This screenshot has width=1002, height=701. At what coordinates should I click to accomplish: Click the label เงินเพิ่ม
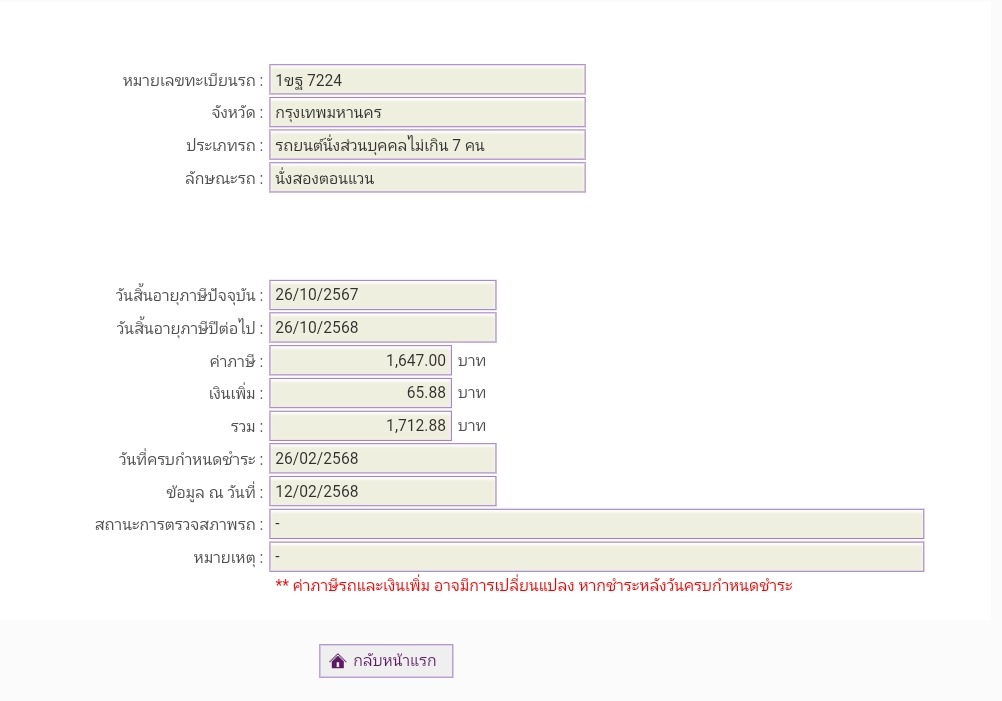(236, 394)
